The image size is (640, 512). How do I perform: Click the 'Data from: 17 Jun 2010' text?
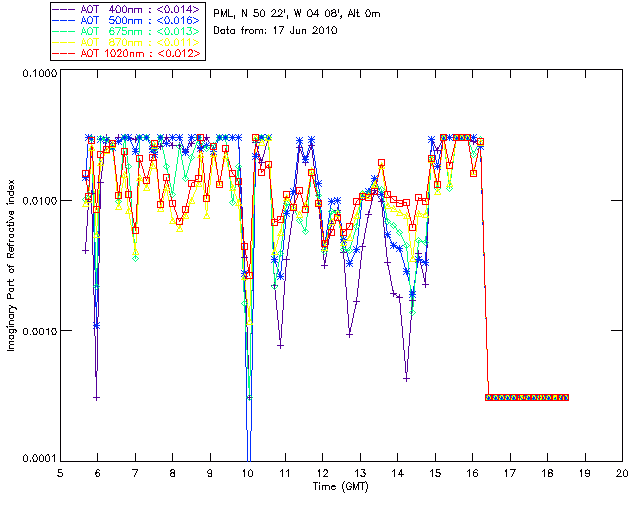pyautogui.click(x=275, y=30)
